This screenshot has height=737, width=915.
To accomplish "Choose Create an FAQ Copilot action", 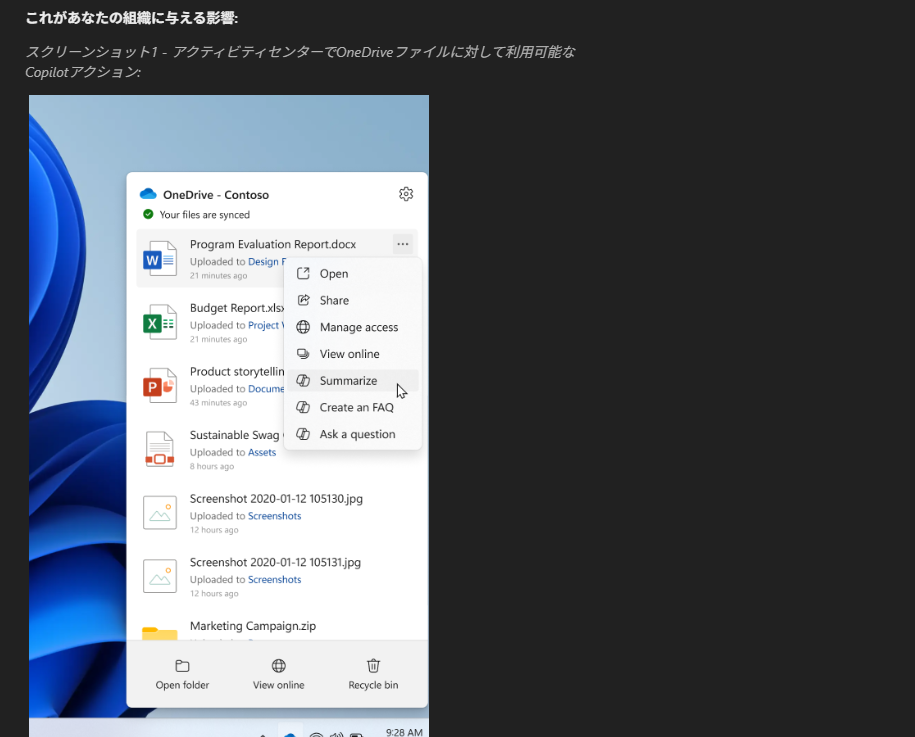I will 356,408.
